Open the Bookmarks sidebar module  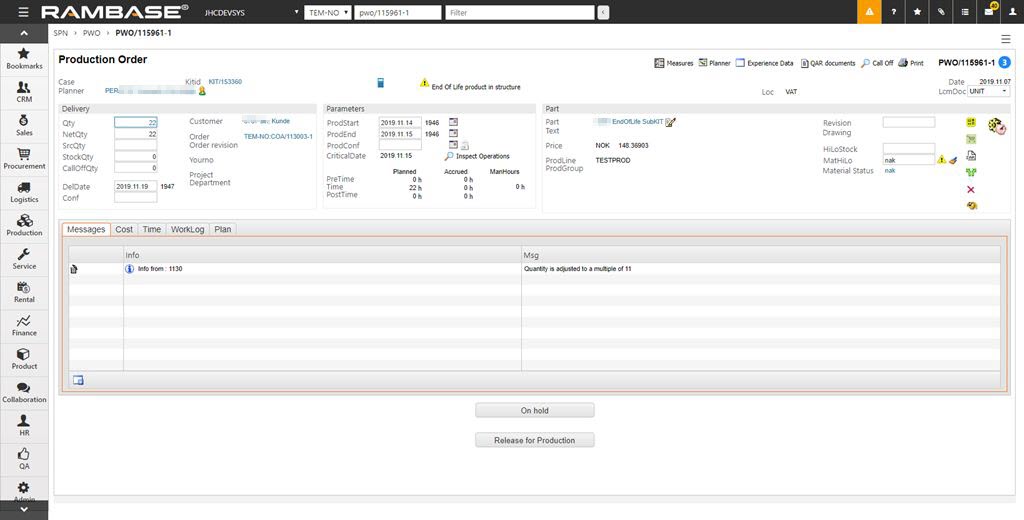tap(24, 58)
